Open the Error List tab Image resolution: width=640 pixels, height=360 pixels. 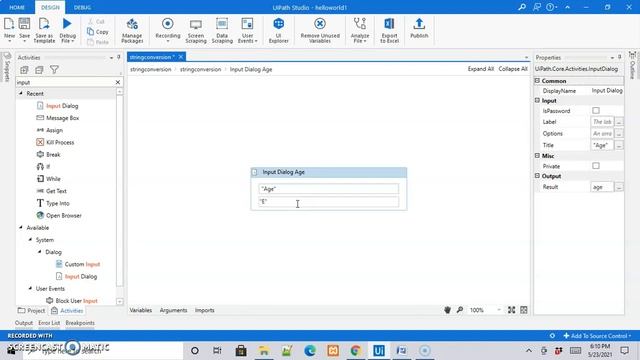click(49, 323)
